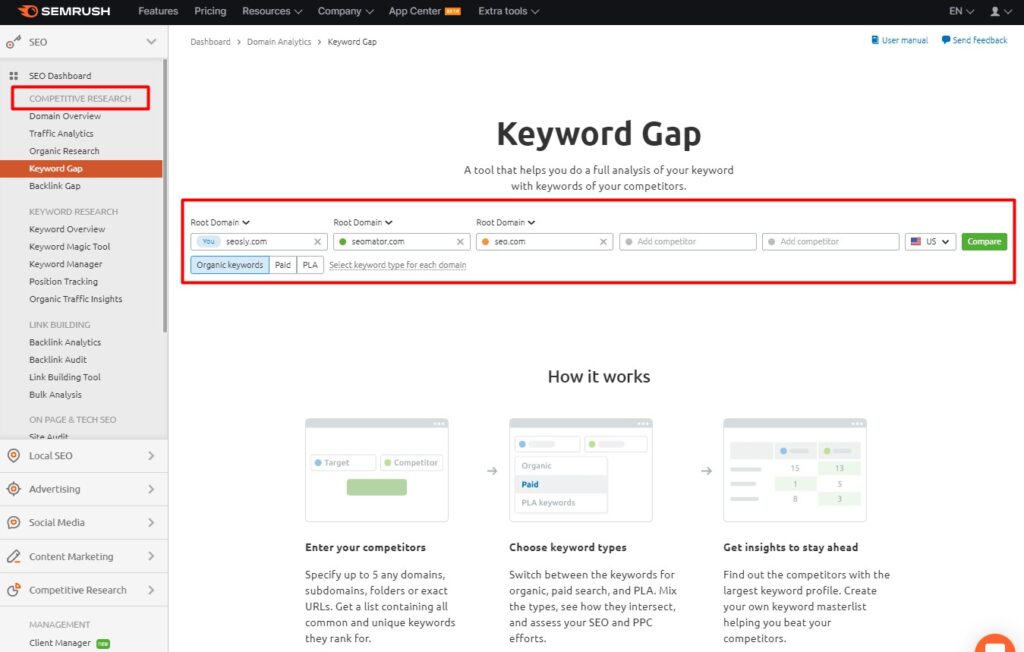The image size is (1024, 652).
Task: Go to Domain Analytics breadcrumb
Action: click(x=278, y=42)
